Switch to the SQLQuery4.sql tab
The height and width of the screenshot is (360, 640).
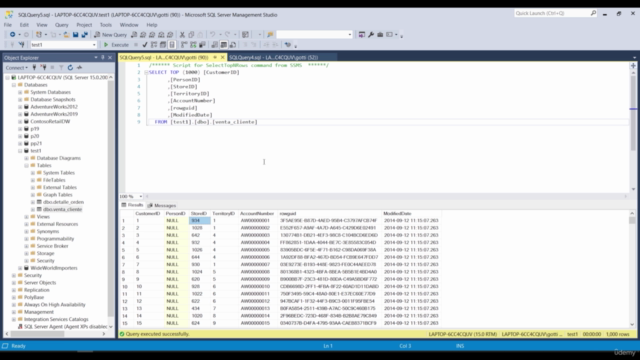[x=273, y=58]
